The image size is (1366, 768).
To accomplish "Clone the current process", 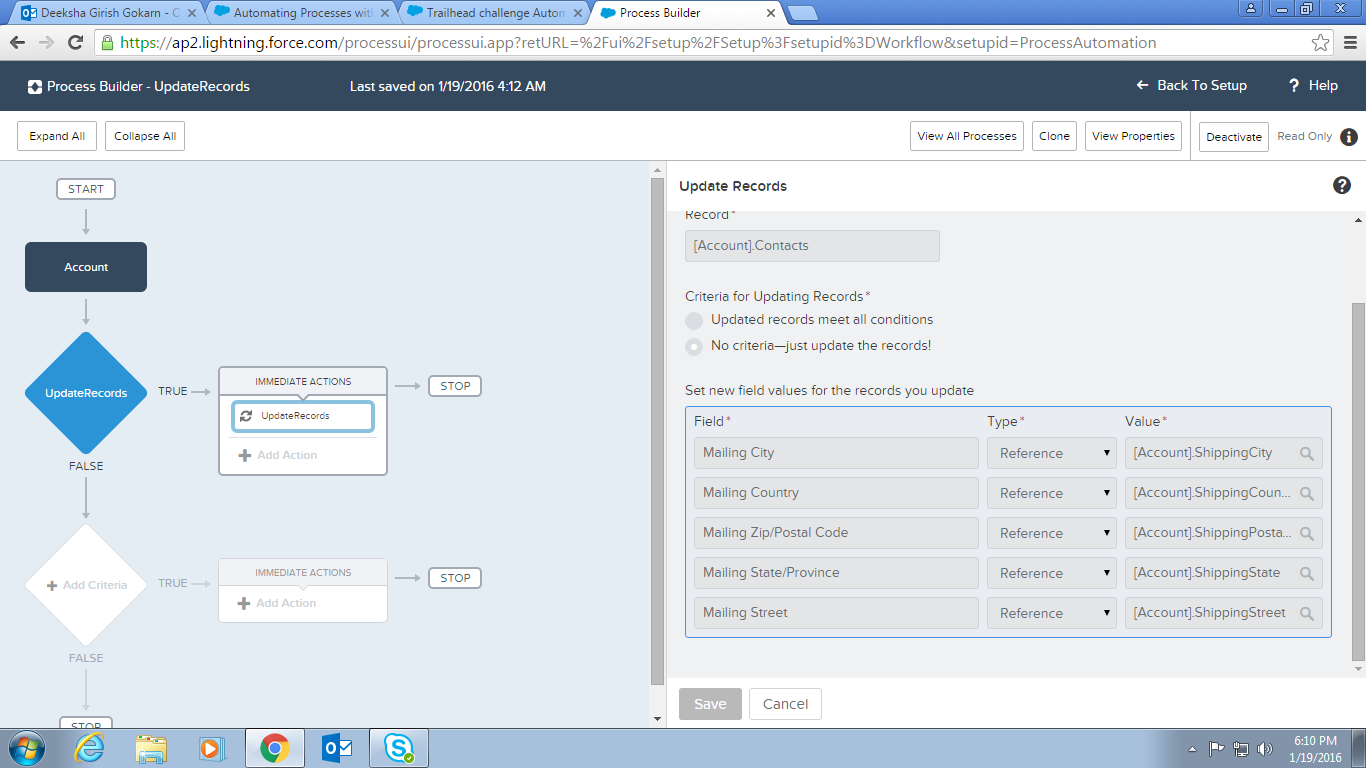I will pyautogui.click(x=1054, y=136).
